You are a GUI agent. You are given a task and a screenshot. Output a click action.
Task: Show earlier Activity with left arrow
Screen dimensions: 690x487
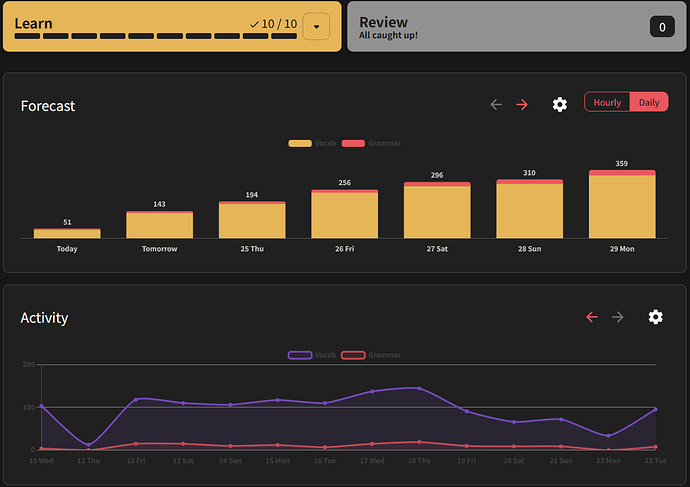pyautogui.click(x=591, y=317)
